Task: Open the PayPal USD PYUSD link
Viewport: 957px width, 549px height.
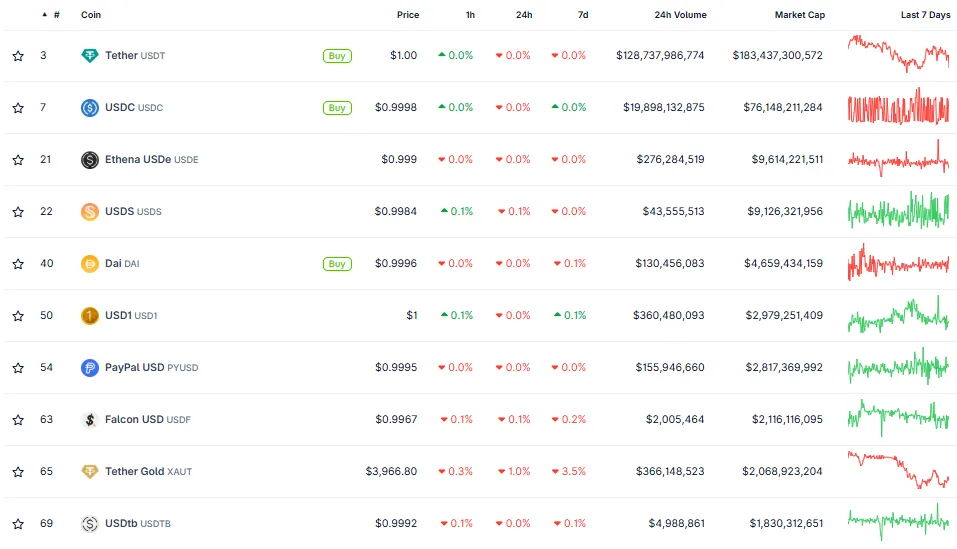Action: click(x=151, y=367)
